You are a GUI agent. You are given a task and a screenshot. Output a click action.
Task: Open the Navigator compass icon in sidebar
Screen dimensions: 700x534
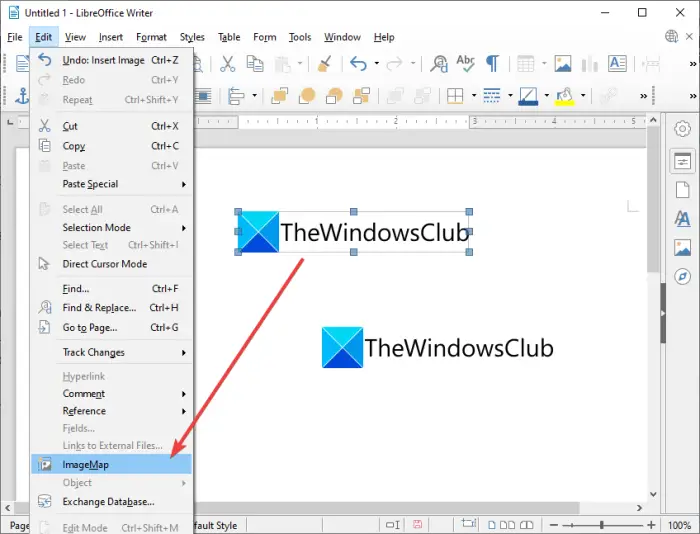(x=682, y=276)
